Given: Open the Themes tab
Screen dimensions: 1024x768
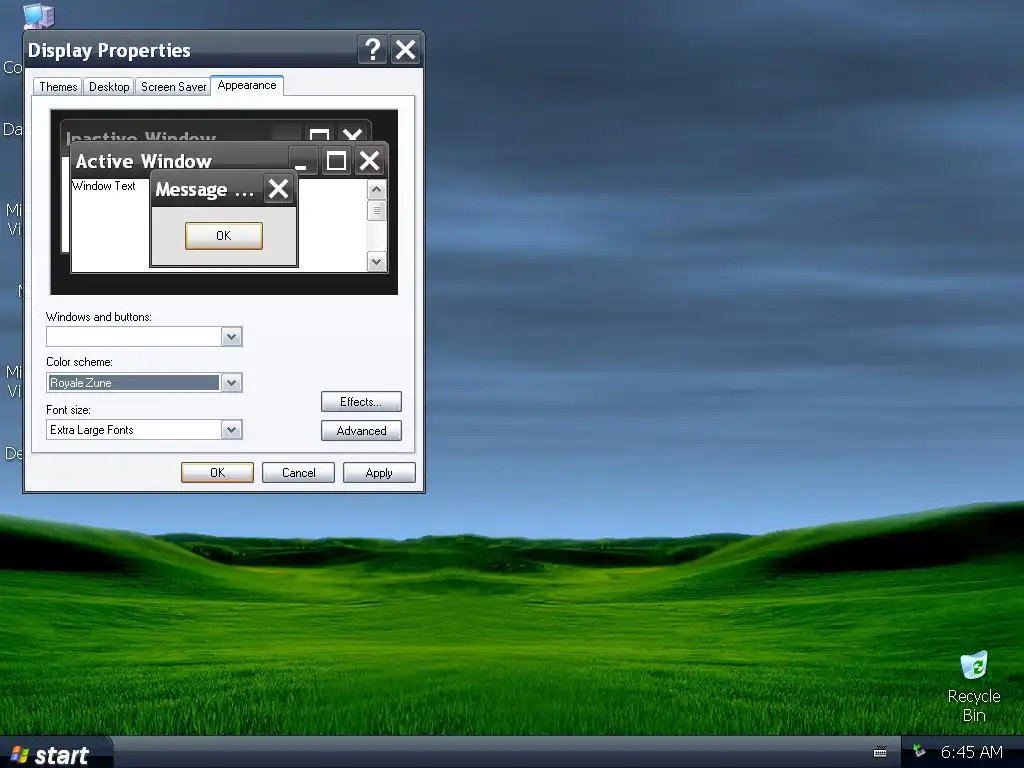Looking at the screenshot, I should (58, 87).
